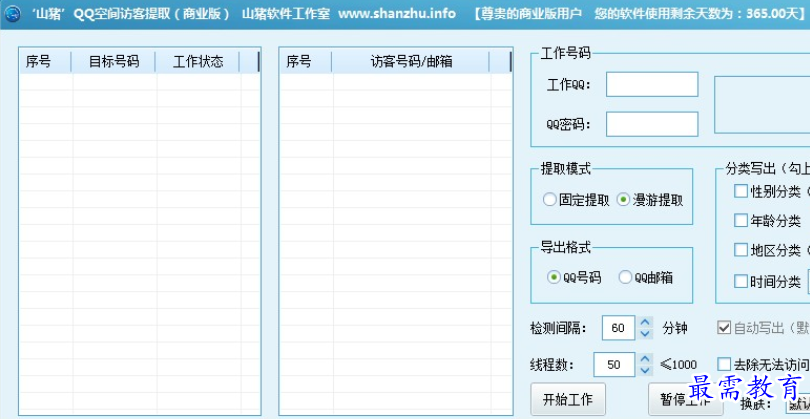Toggle the 自动写出 checkbox
810x419 pixels.
click(724, 328)
